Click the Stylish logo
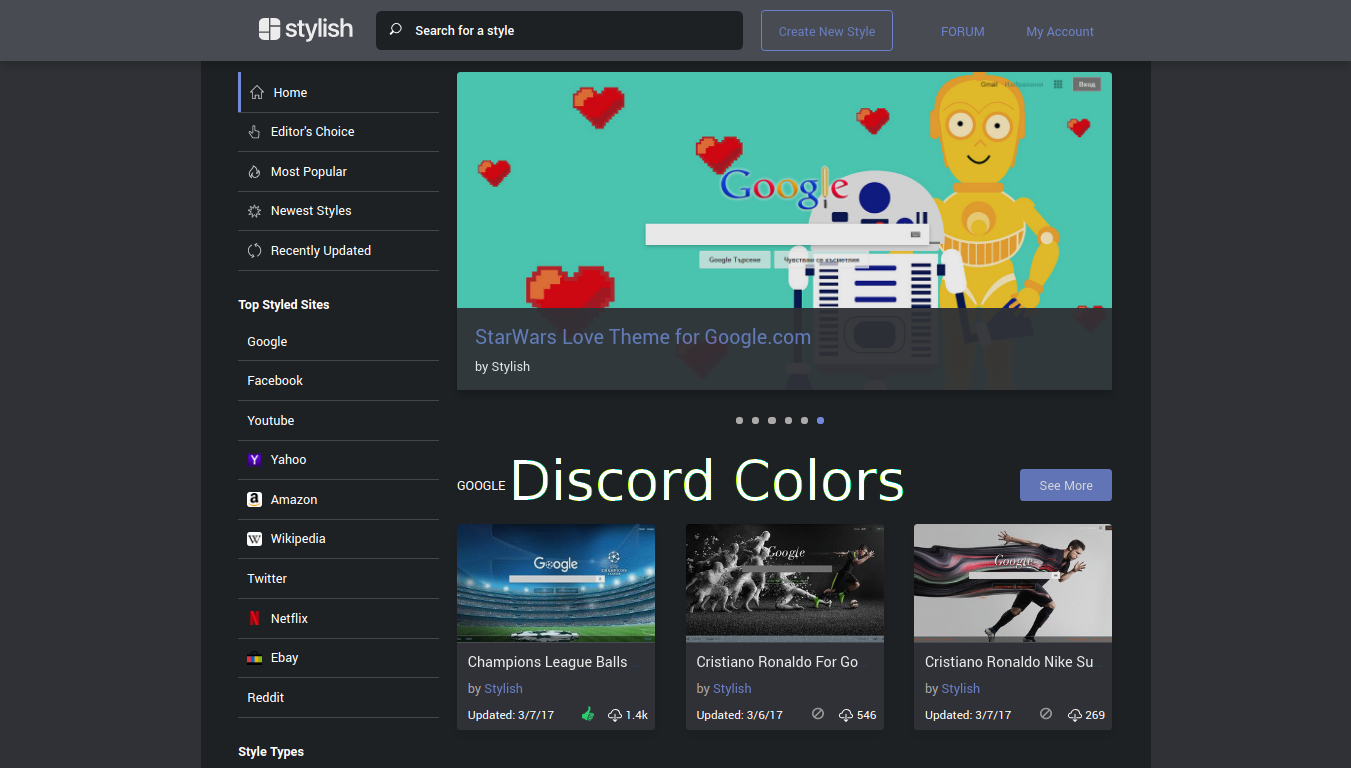1351x768 pixels. point(305,29)
